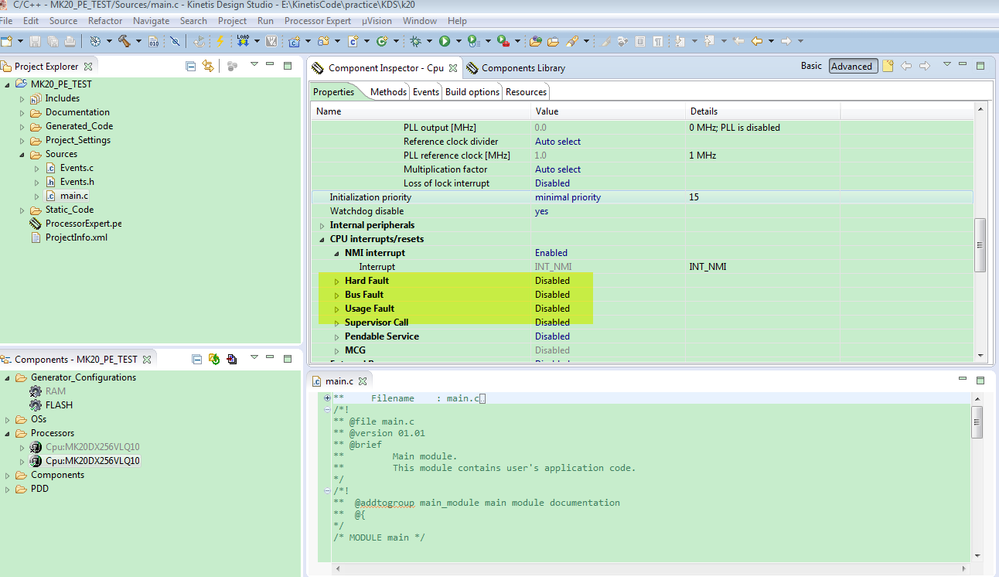999x577 pixels.
Task: Switch the inspector to Basic view mode
Action: coord(811,66)
